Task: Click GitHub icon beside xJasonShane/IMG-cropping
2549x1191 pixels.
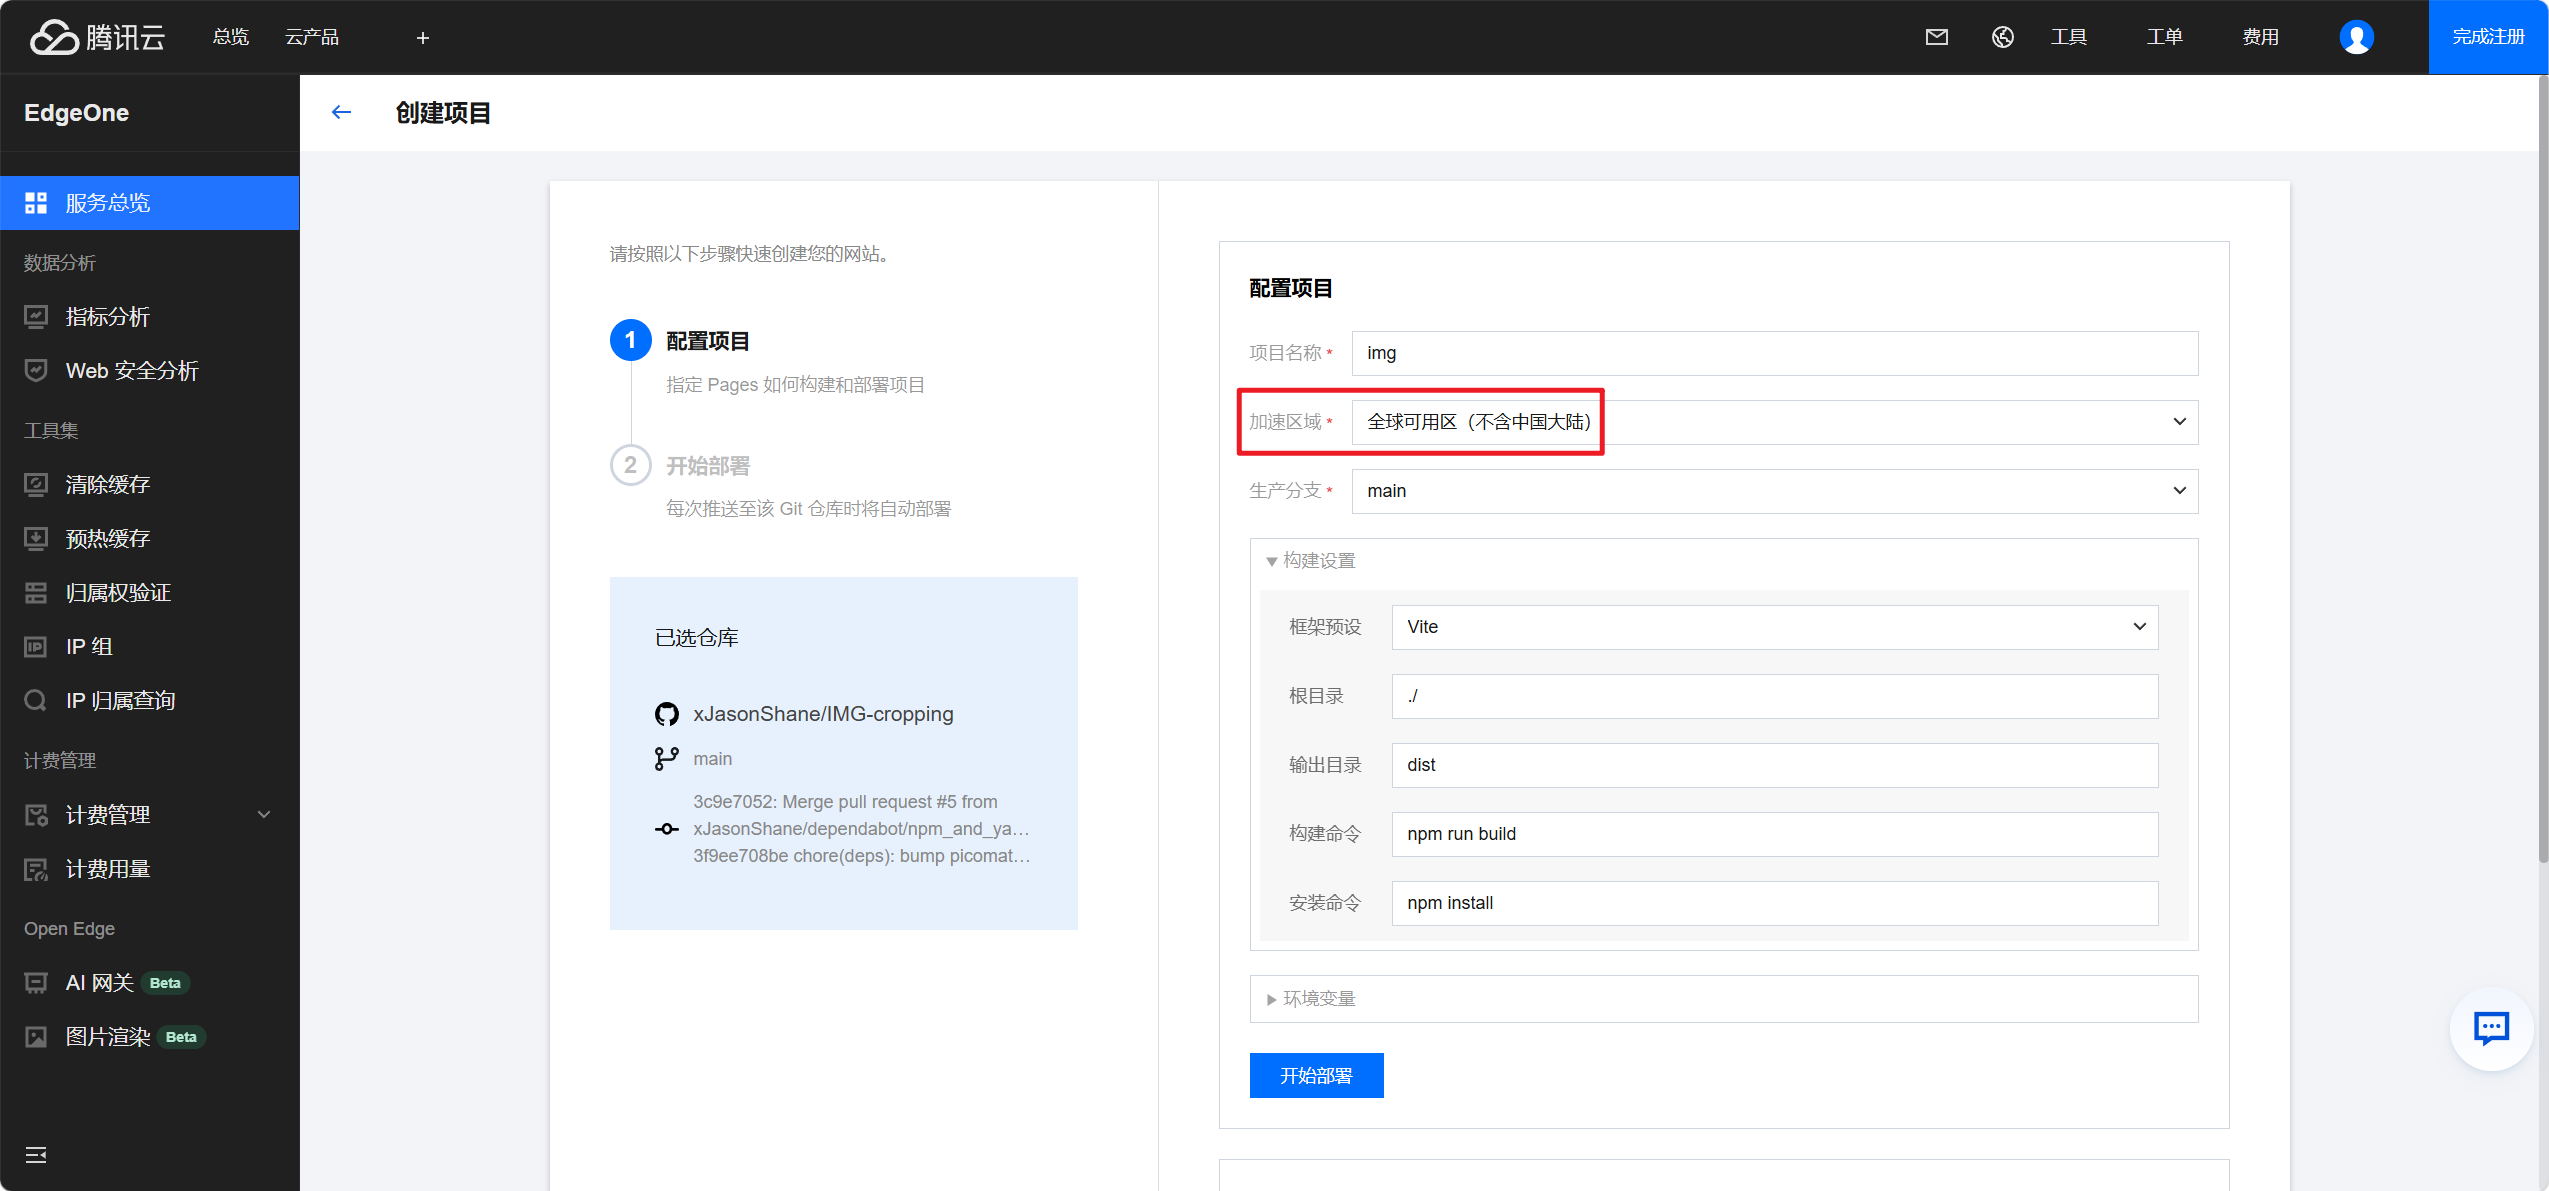Action: tap(666, 714)
